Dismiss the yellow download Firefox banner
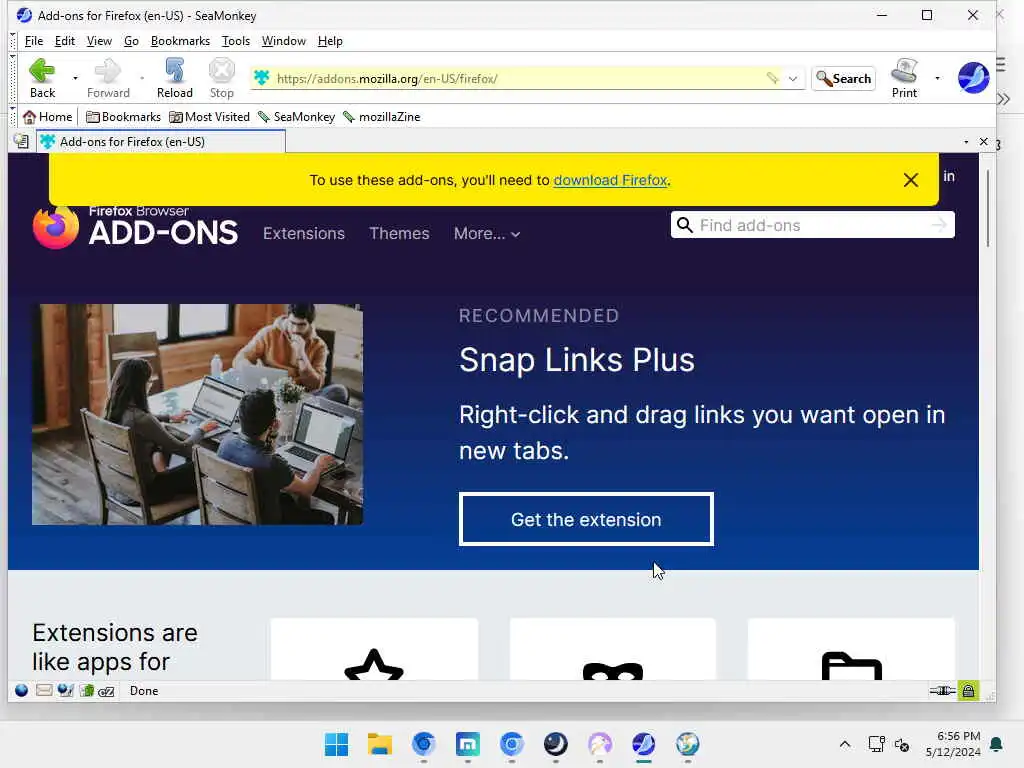Screen dimensions: 1024x768 point(910,180)
